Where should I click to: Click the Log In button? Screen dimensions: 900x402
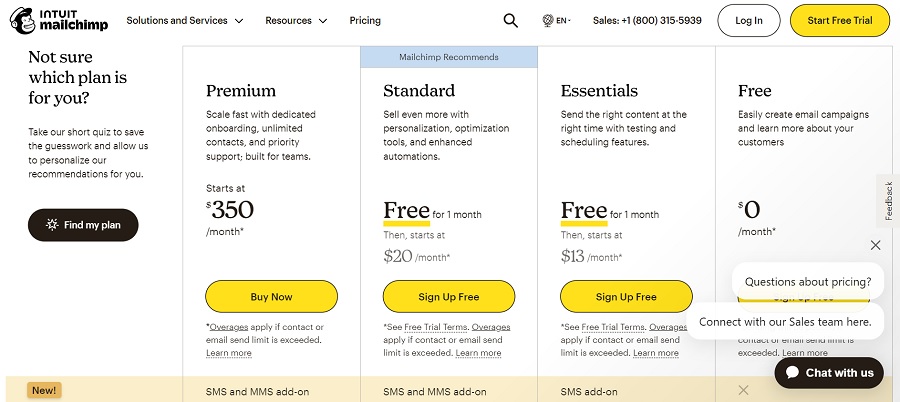click(748, 20)
